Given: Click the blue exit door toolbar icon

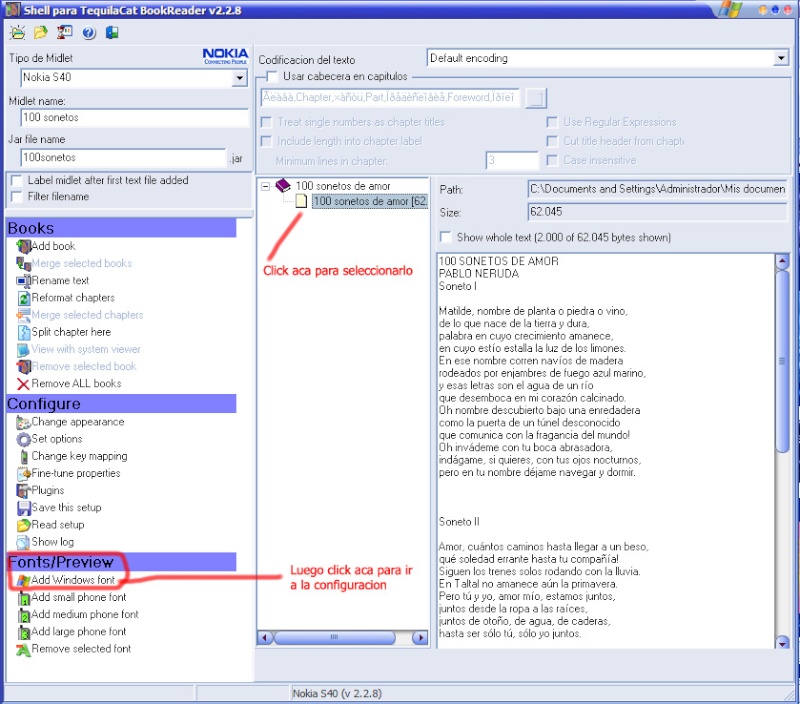Looking at the screenshot, I should pos(112,33).
